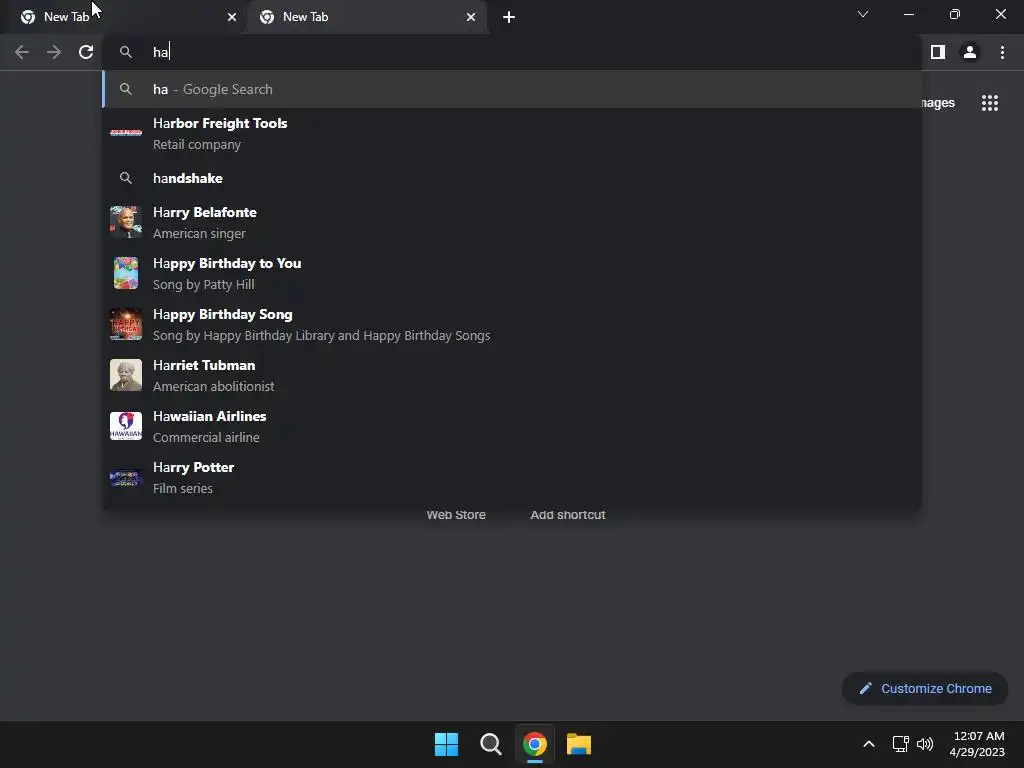This screenshot has height=768, width=1024.
Task: Open Windows taskbar Search
Action: click(x=490, y=744)
